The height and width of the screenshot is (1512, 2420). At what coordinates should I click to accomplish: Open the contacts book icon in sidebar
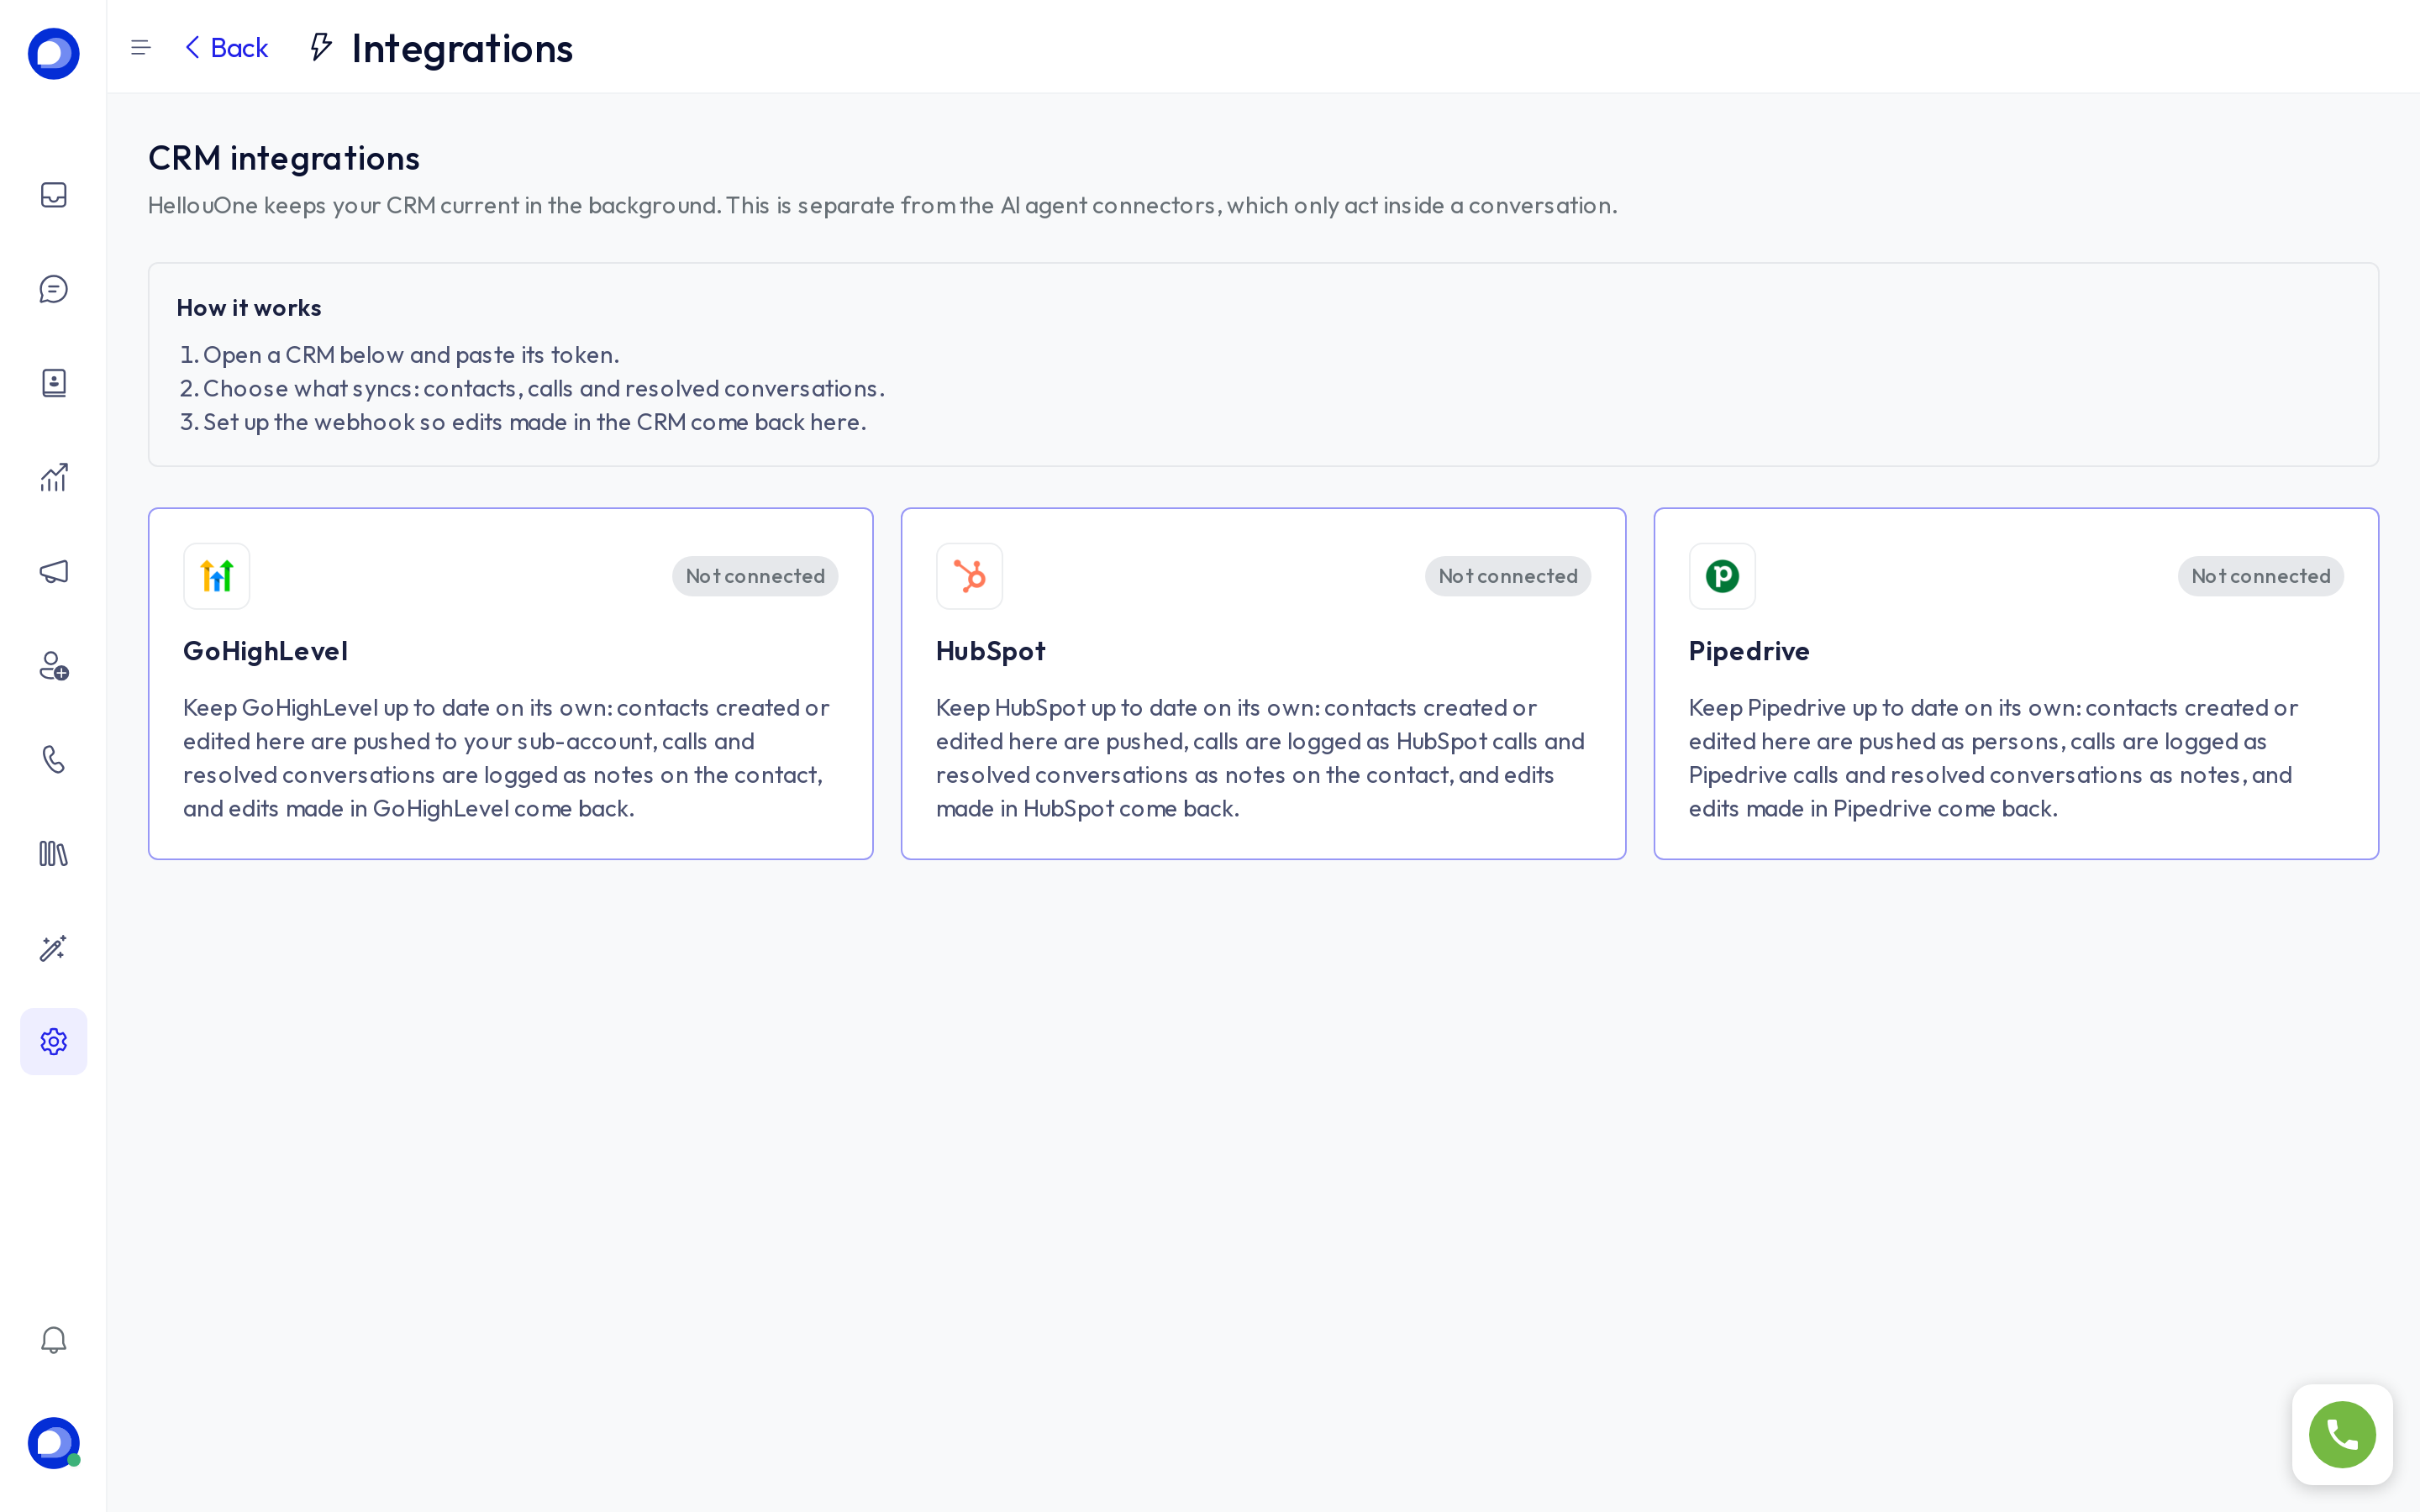(53, 383)
